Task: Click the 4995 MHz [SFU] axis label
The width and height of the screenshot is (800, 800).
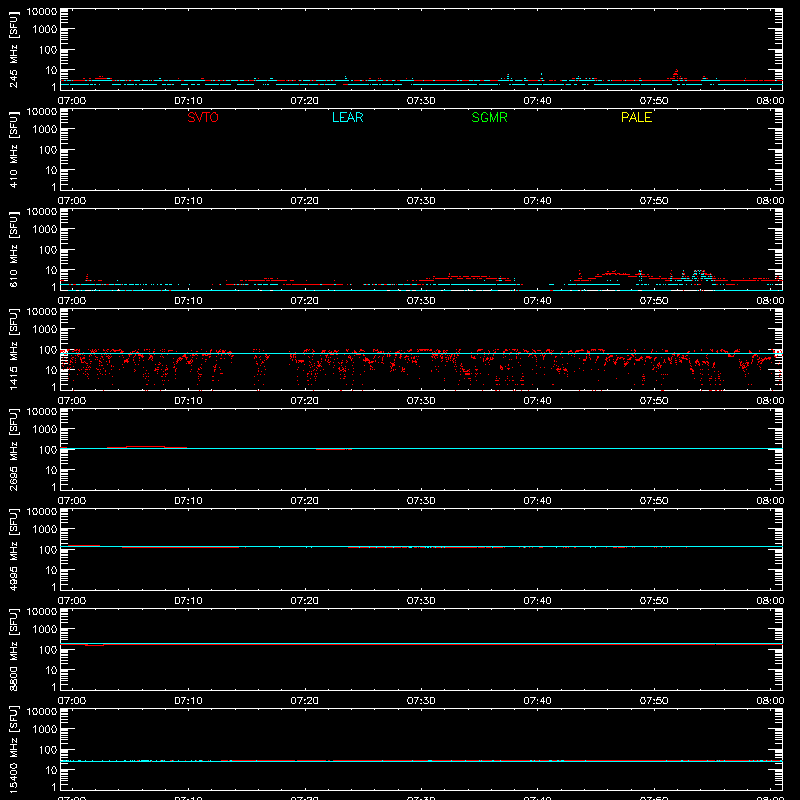Action: tap(14, 549)
